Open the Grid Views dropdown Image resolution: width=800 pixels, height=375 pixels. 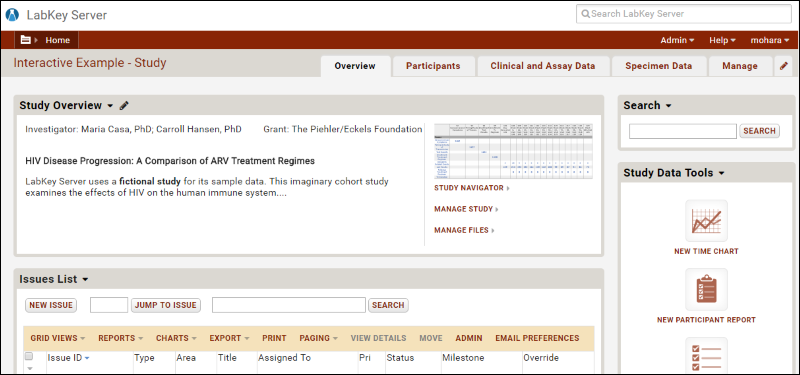click(58, 338)
